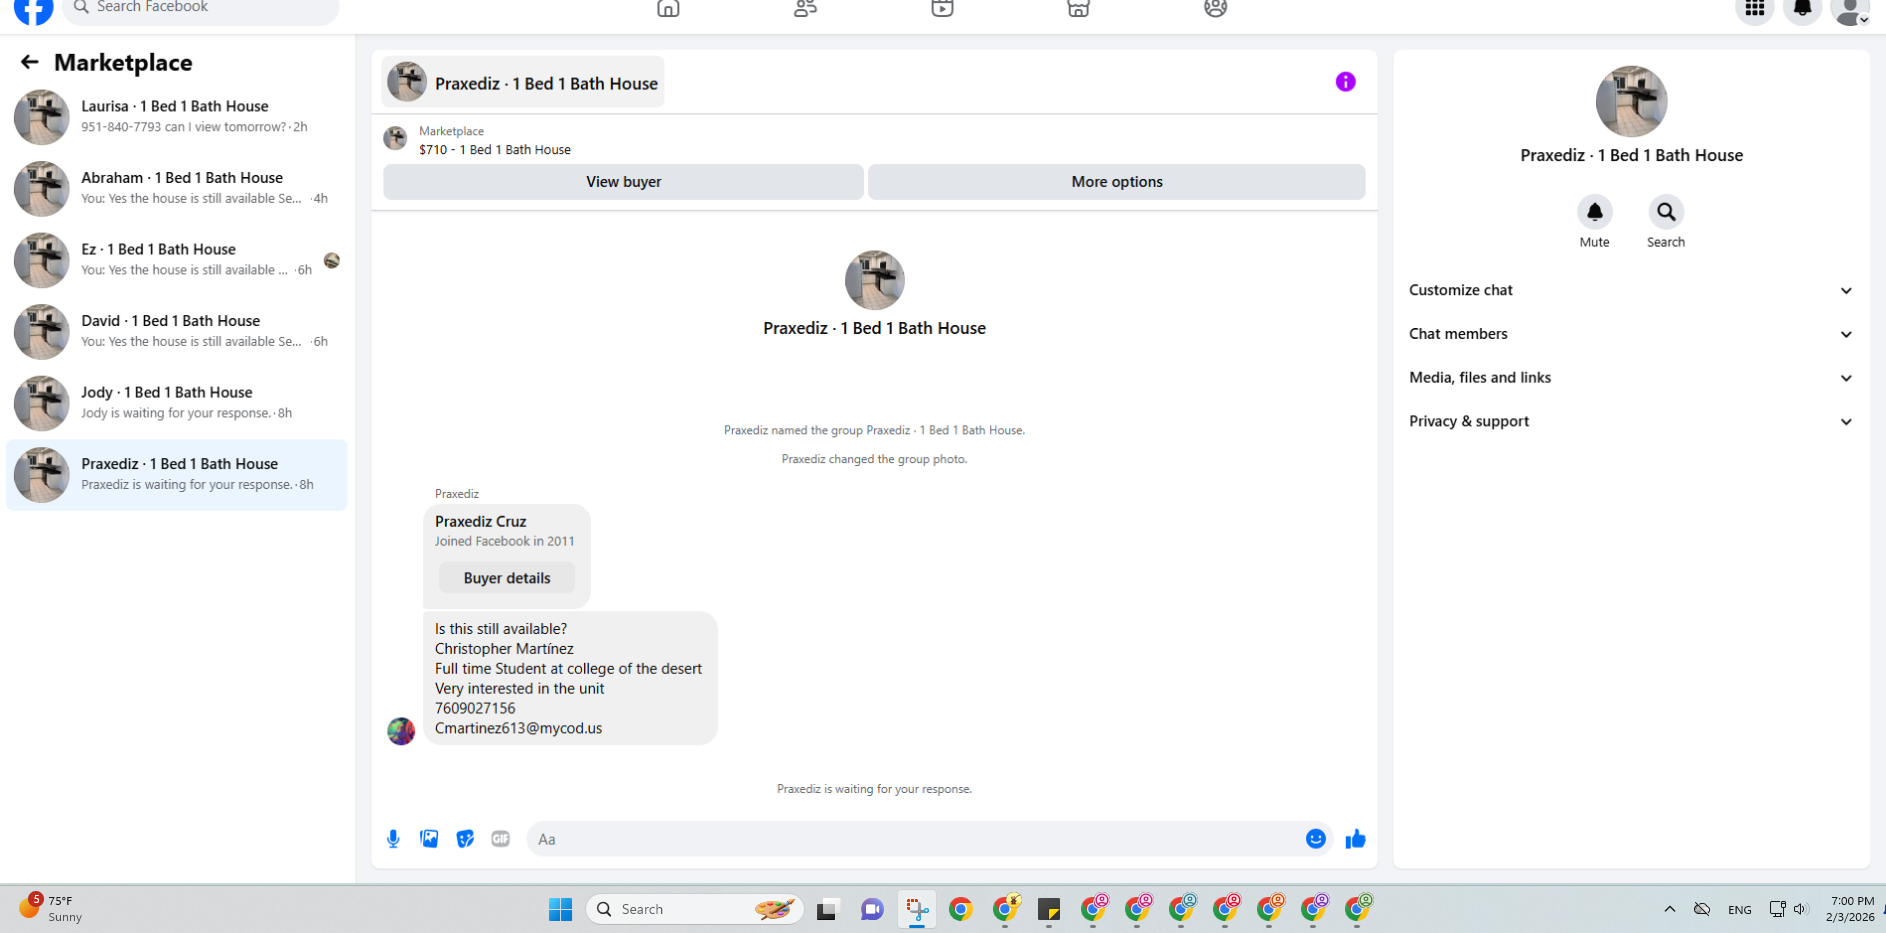Open the sticker picker icon
The width and height of the screenshot is (1886, 933).
465,839
